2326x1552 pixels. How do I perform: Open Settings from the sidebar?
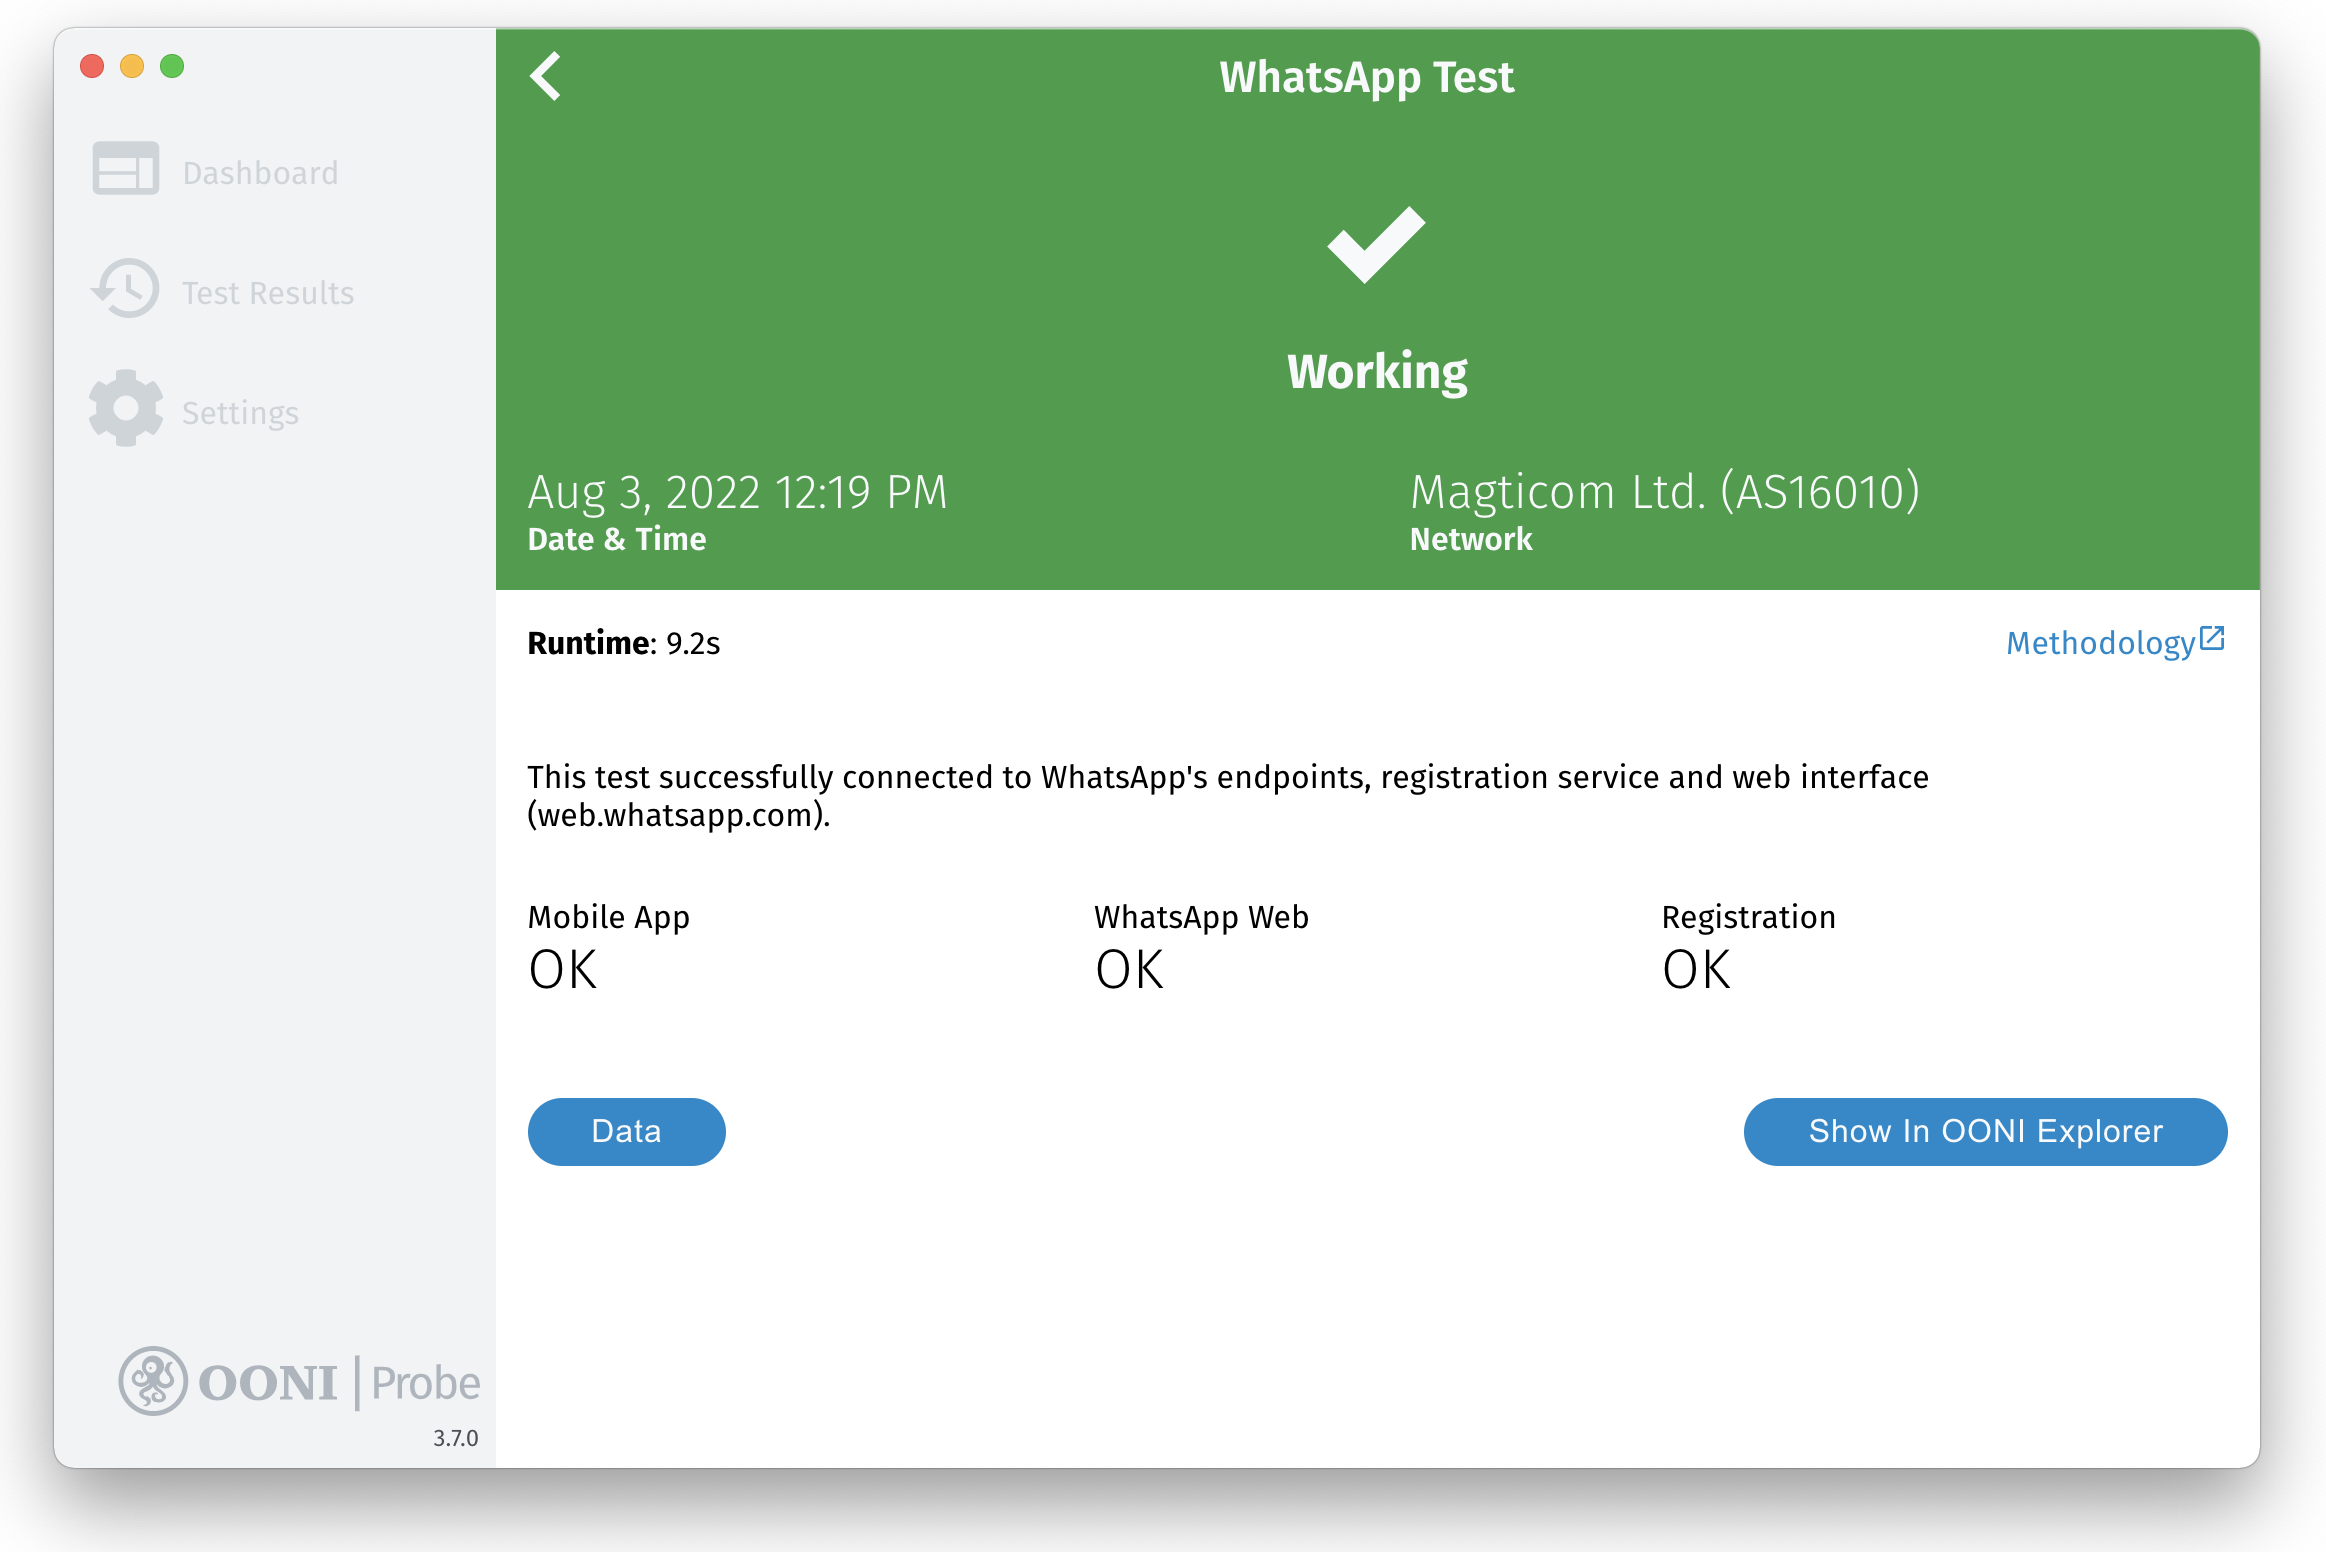click(240, 413)
